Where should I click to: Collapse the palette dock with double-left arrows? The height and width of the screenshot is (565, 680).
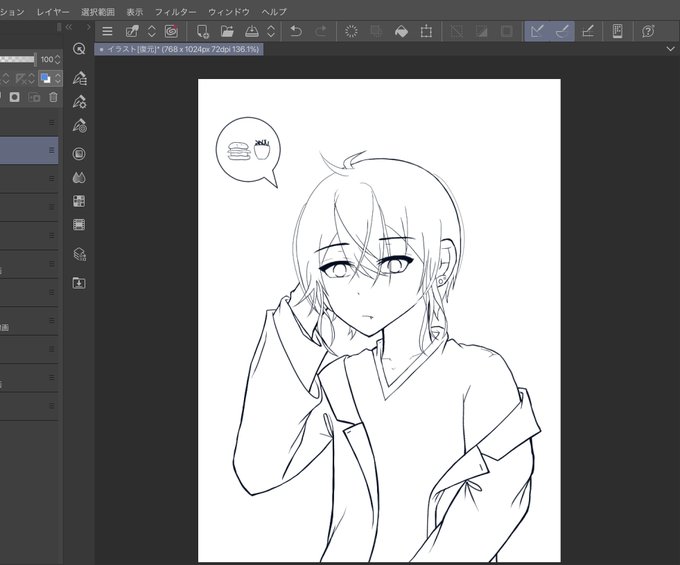(69, 27)
